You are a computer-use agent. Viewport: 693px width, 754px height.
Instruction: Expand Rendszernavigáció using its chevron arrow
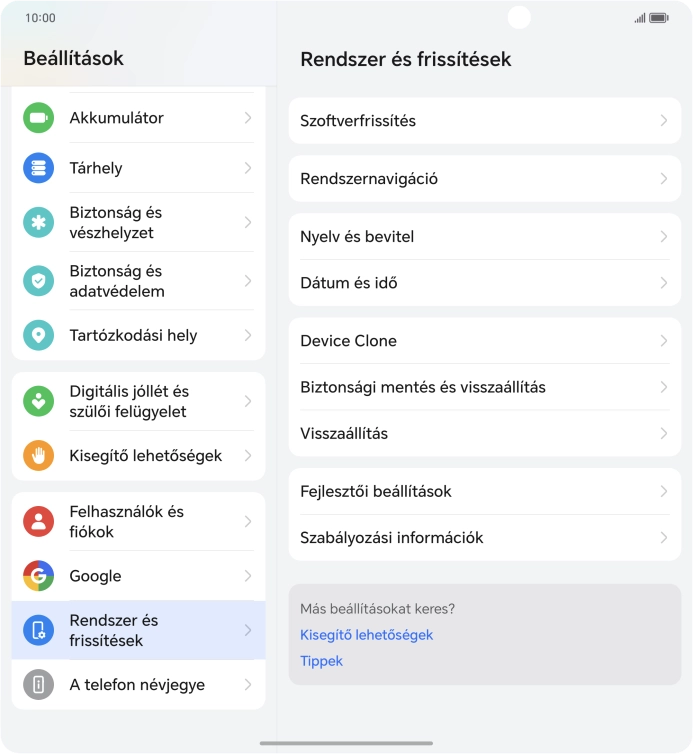point(663,179)
